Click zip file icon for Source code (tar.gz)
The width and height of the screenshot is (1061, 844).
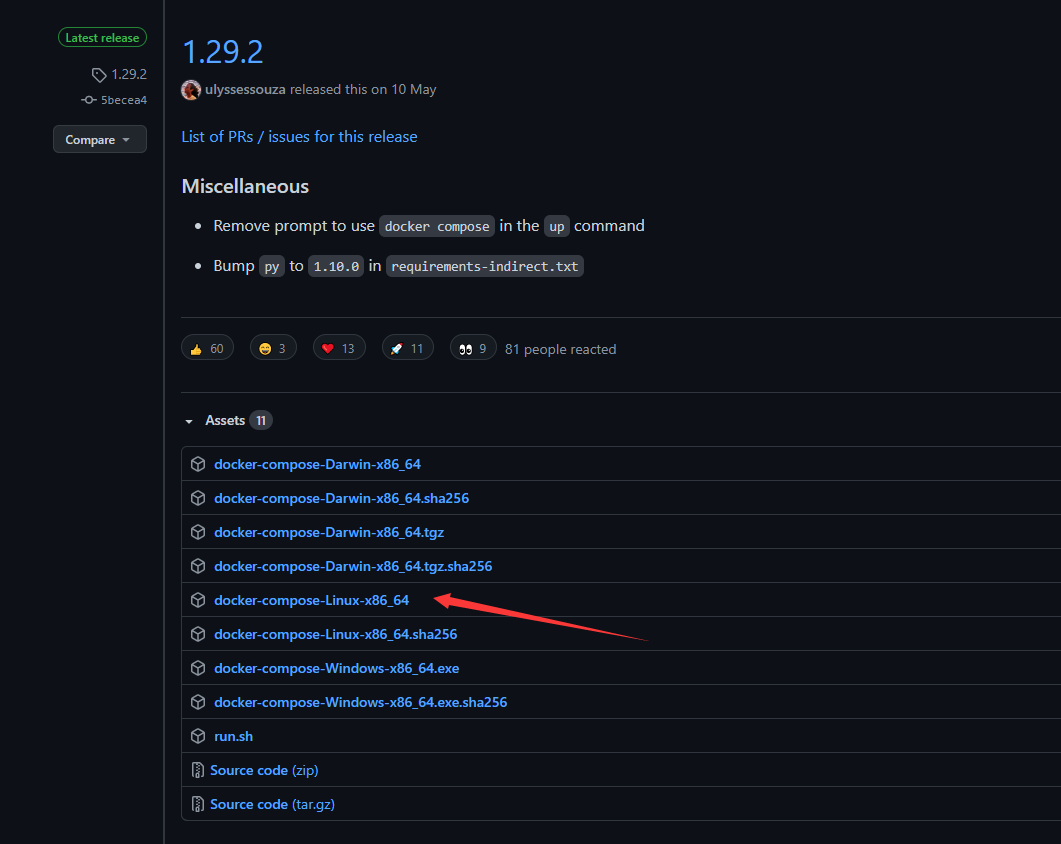point(198,804)
